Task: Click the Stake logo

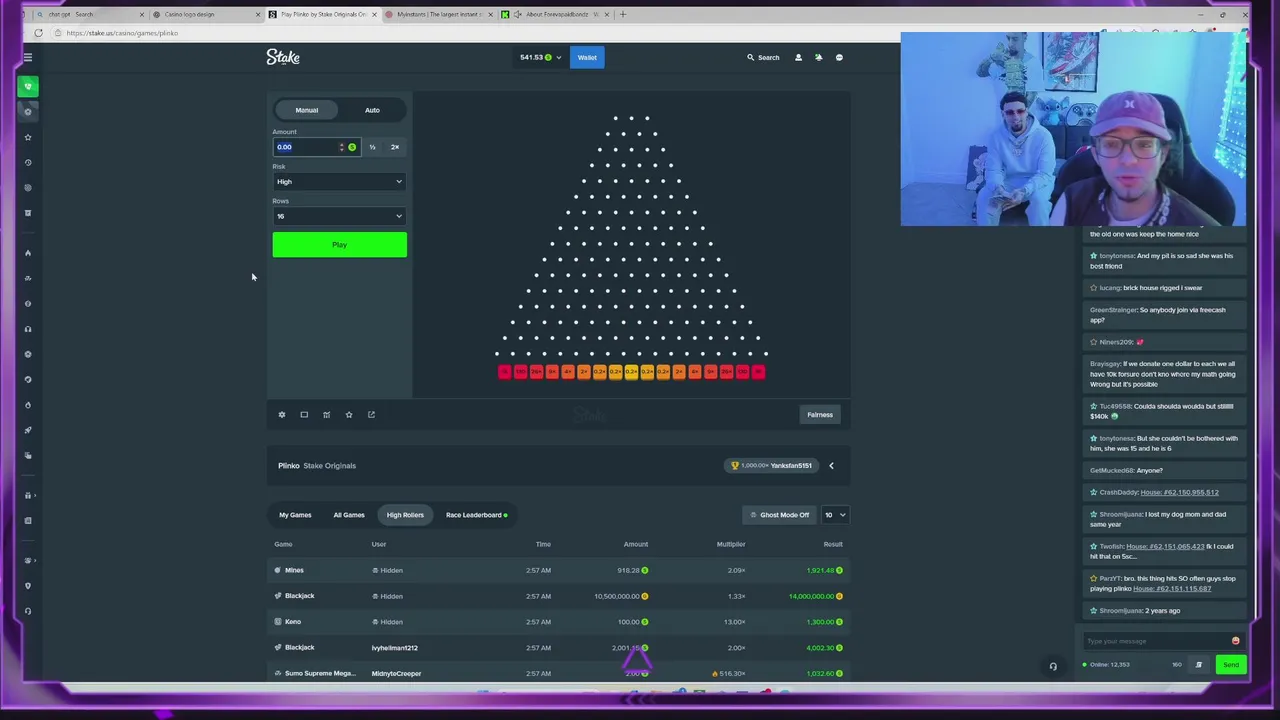Action: pos(283,57)
